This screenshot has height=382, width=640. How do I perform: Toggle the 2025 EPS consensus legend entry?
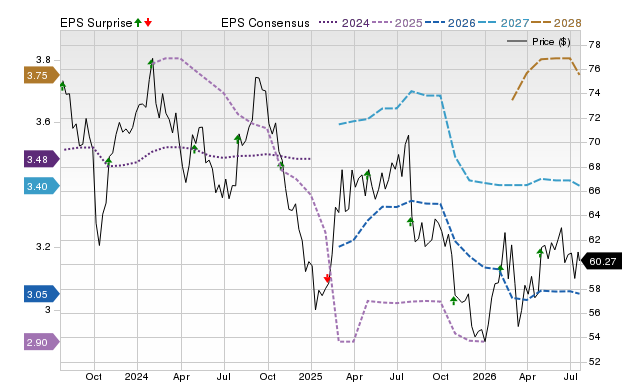tap(397, 23)
